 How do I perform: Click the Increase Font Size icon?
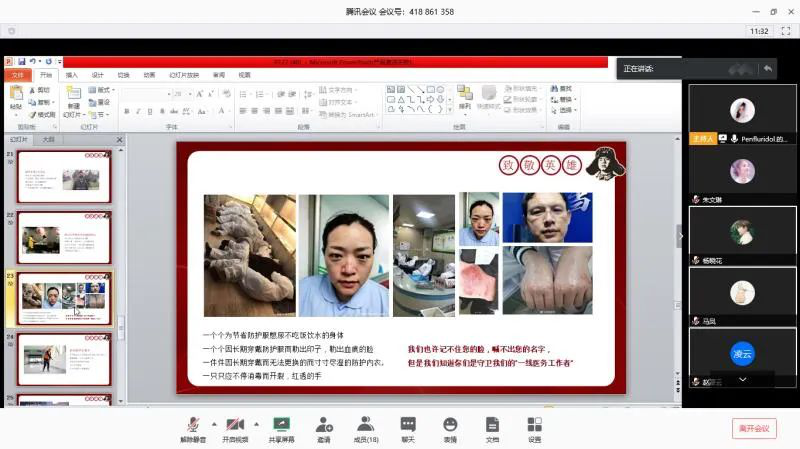coord(200,94)
